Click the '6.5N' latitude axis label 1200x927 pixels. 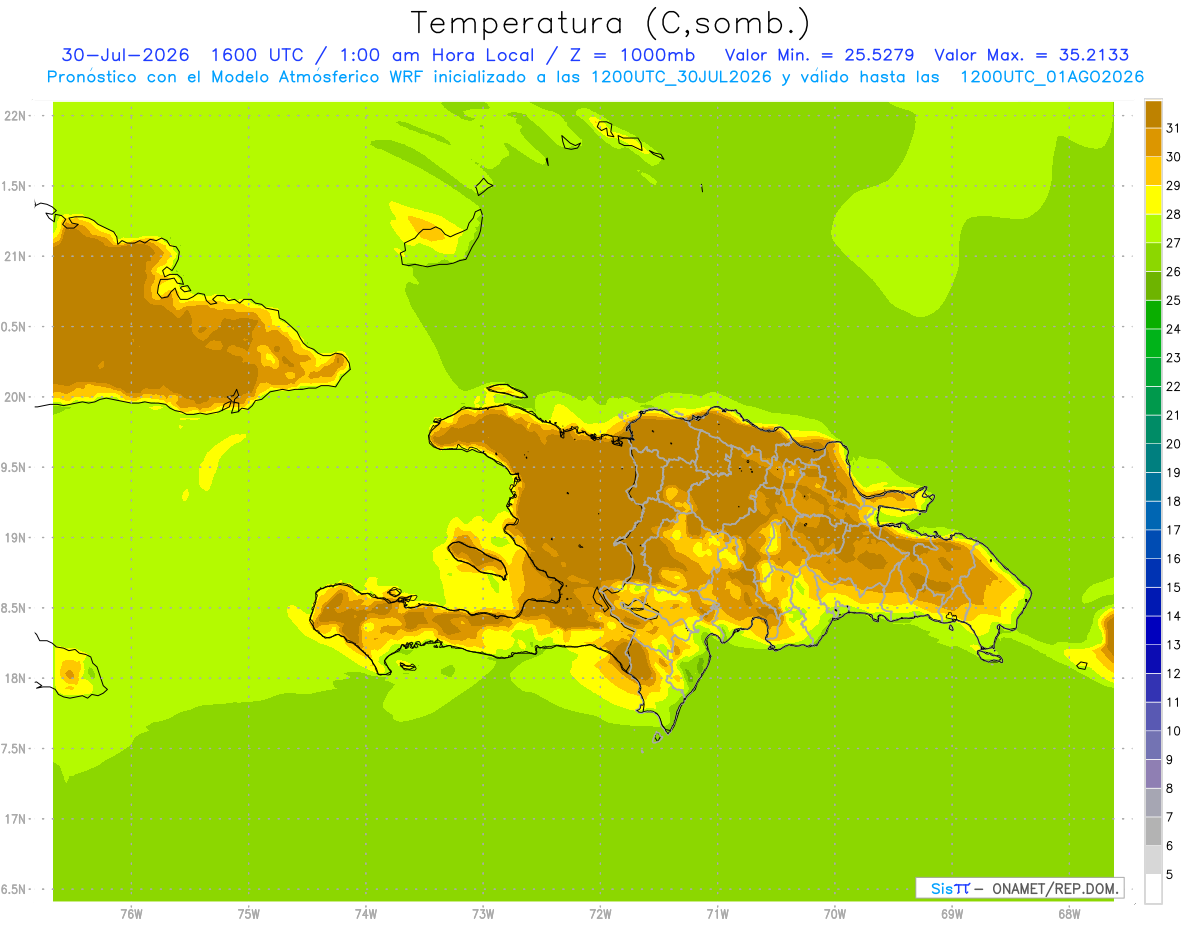(x=14, y=889)
